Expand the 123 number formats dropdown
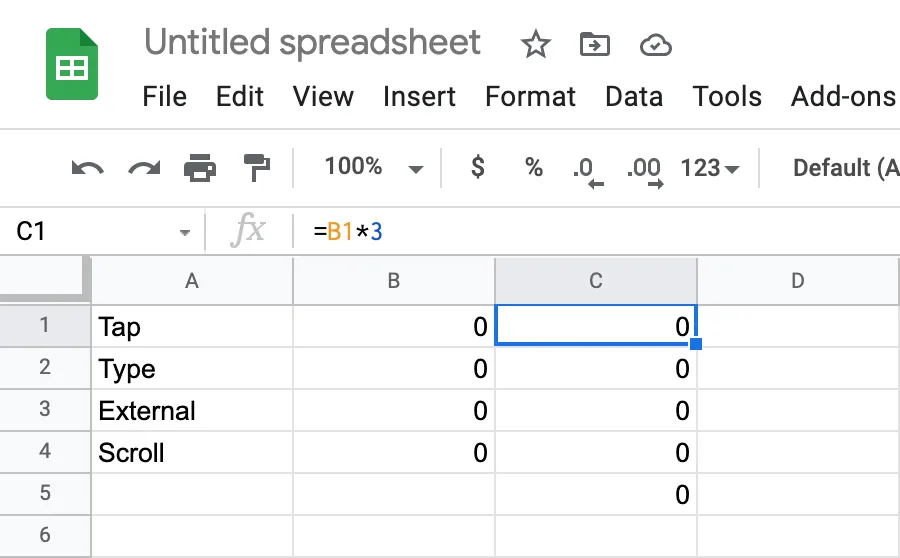This screenshot has height=558, width=900. point(709,168)
